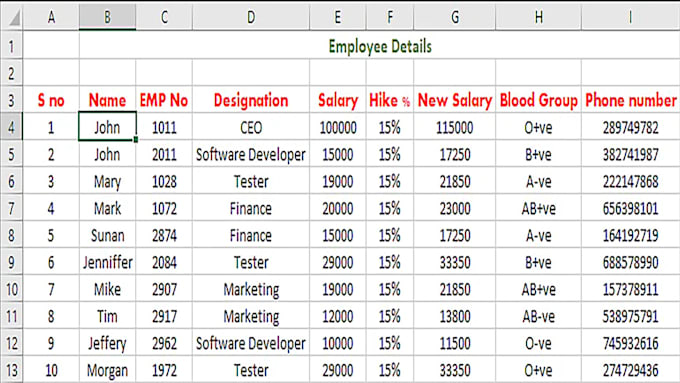Click the phone number 656398101

631,209
